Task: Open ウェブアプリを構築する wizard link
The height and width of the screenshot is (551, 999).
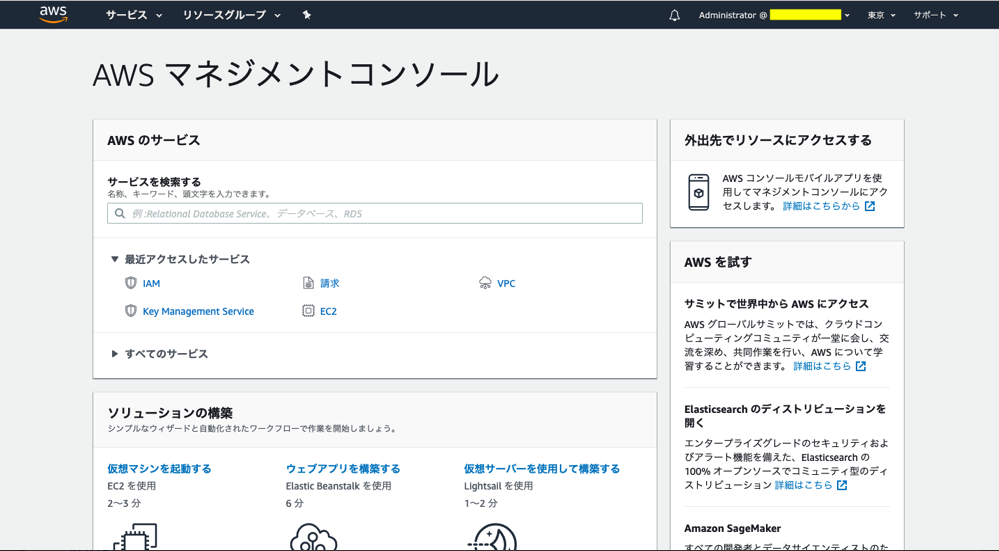Action: 343,469
